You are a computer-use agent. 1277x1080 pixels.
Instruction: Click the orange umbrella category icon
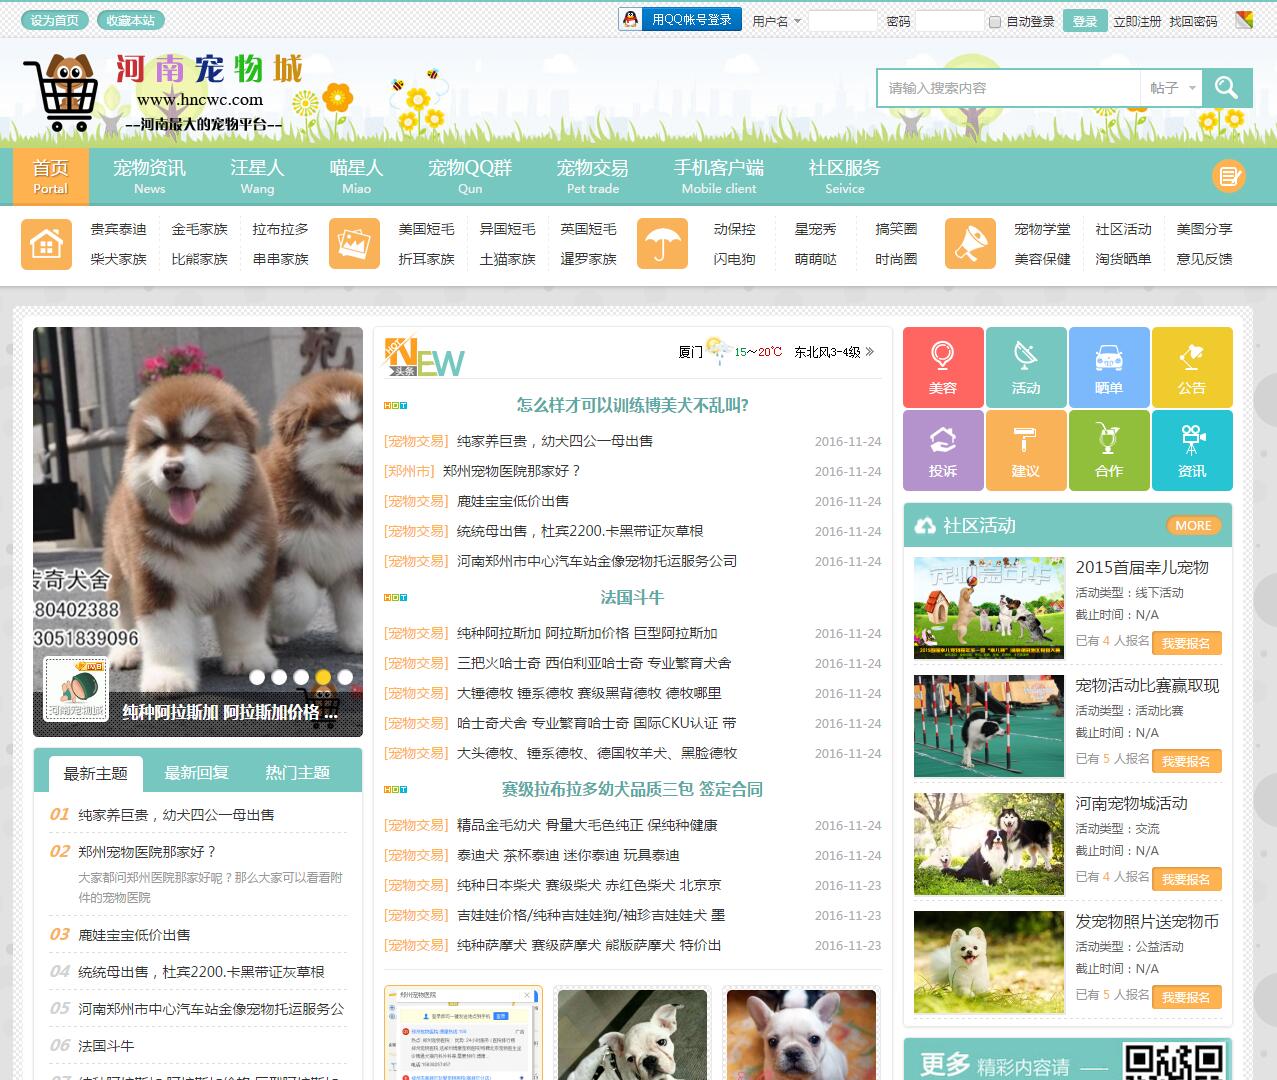662,244
